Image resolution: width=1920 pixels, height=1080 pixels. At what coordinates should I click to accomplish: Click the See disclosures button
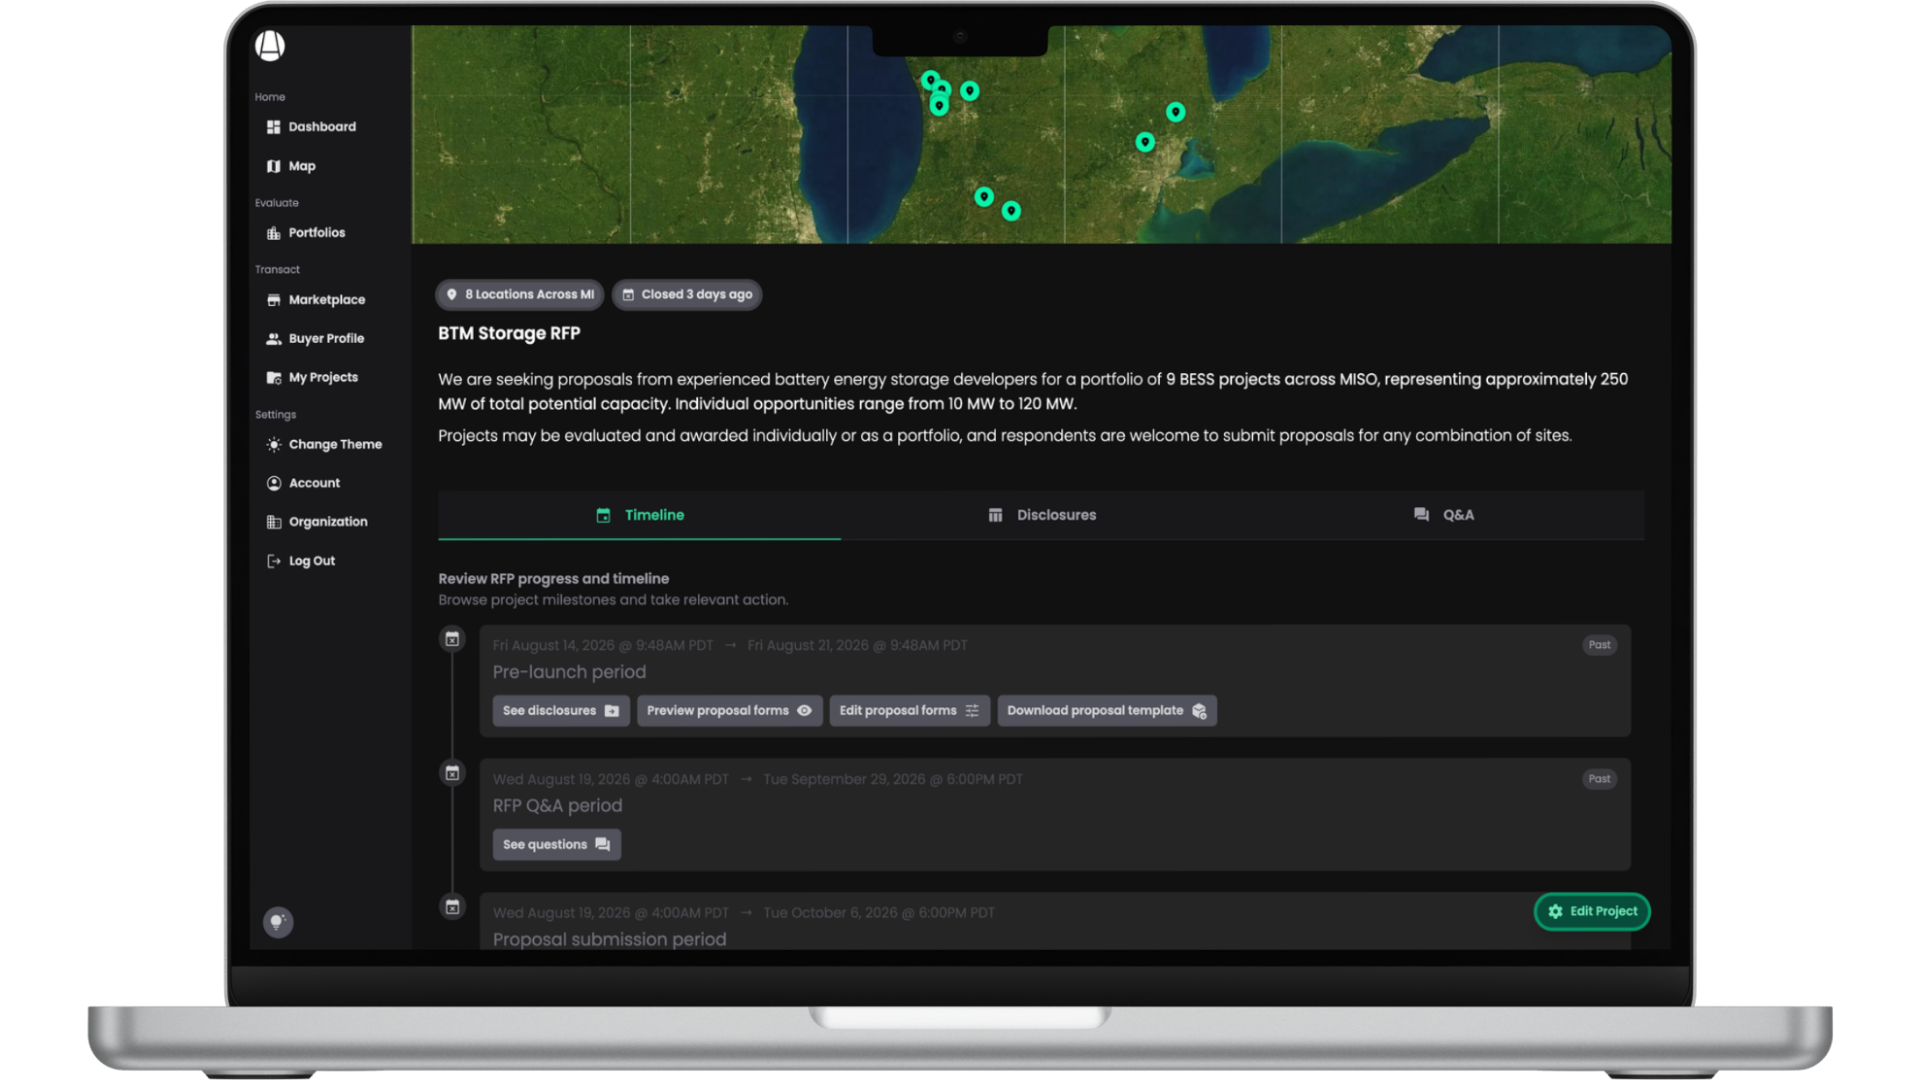560,711
